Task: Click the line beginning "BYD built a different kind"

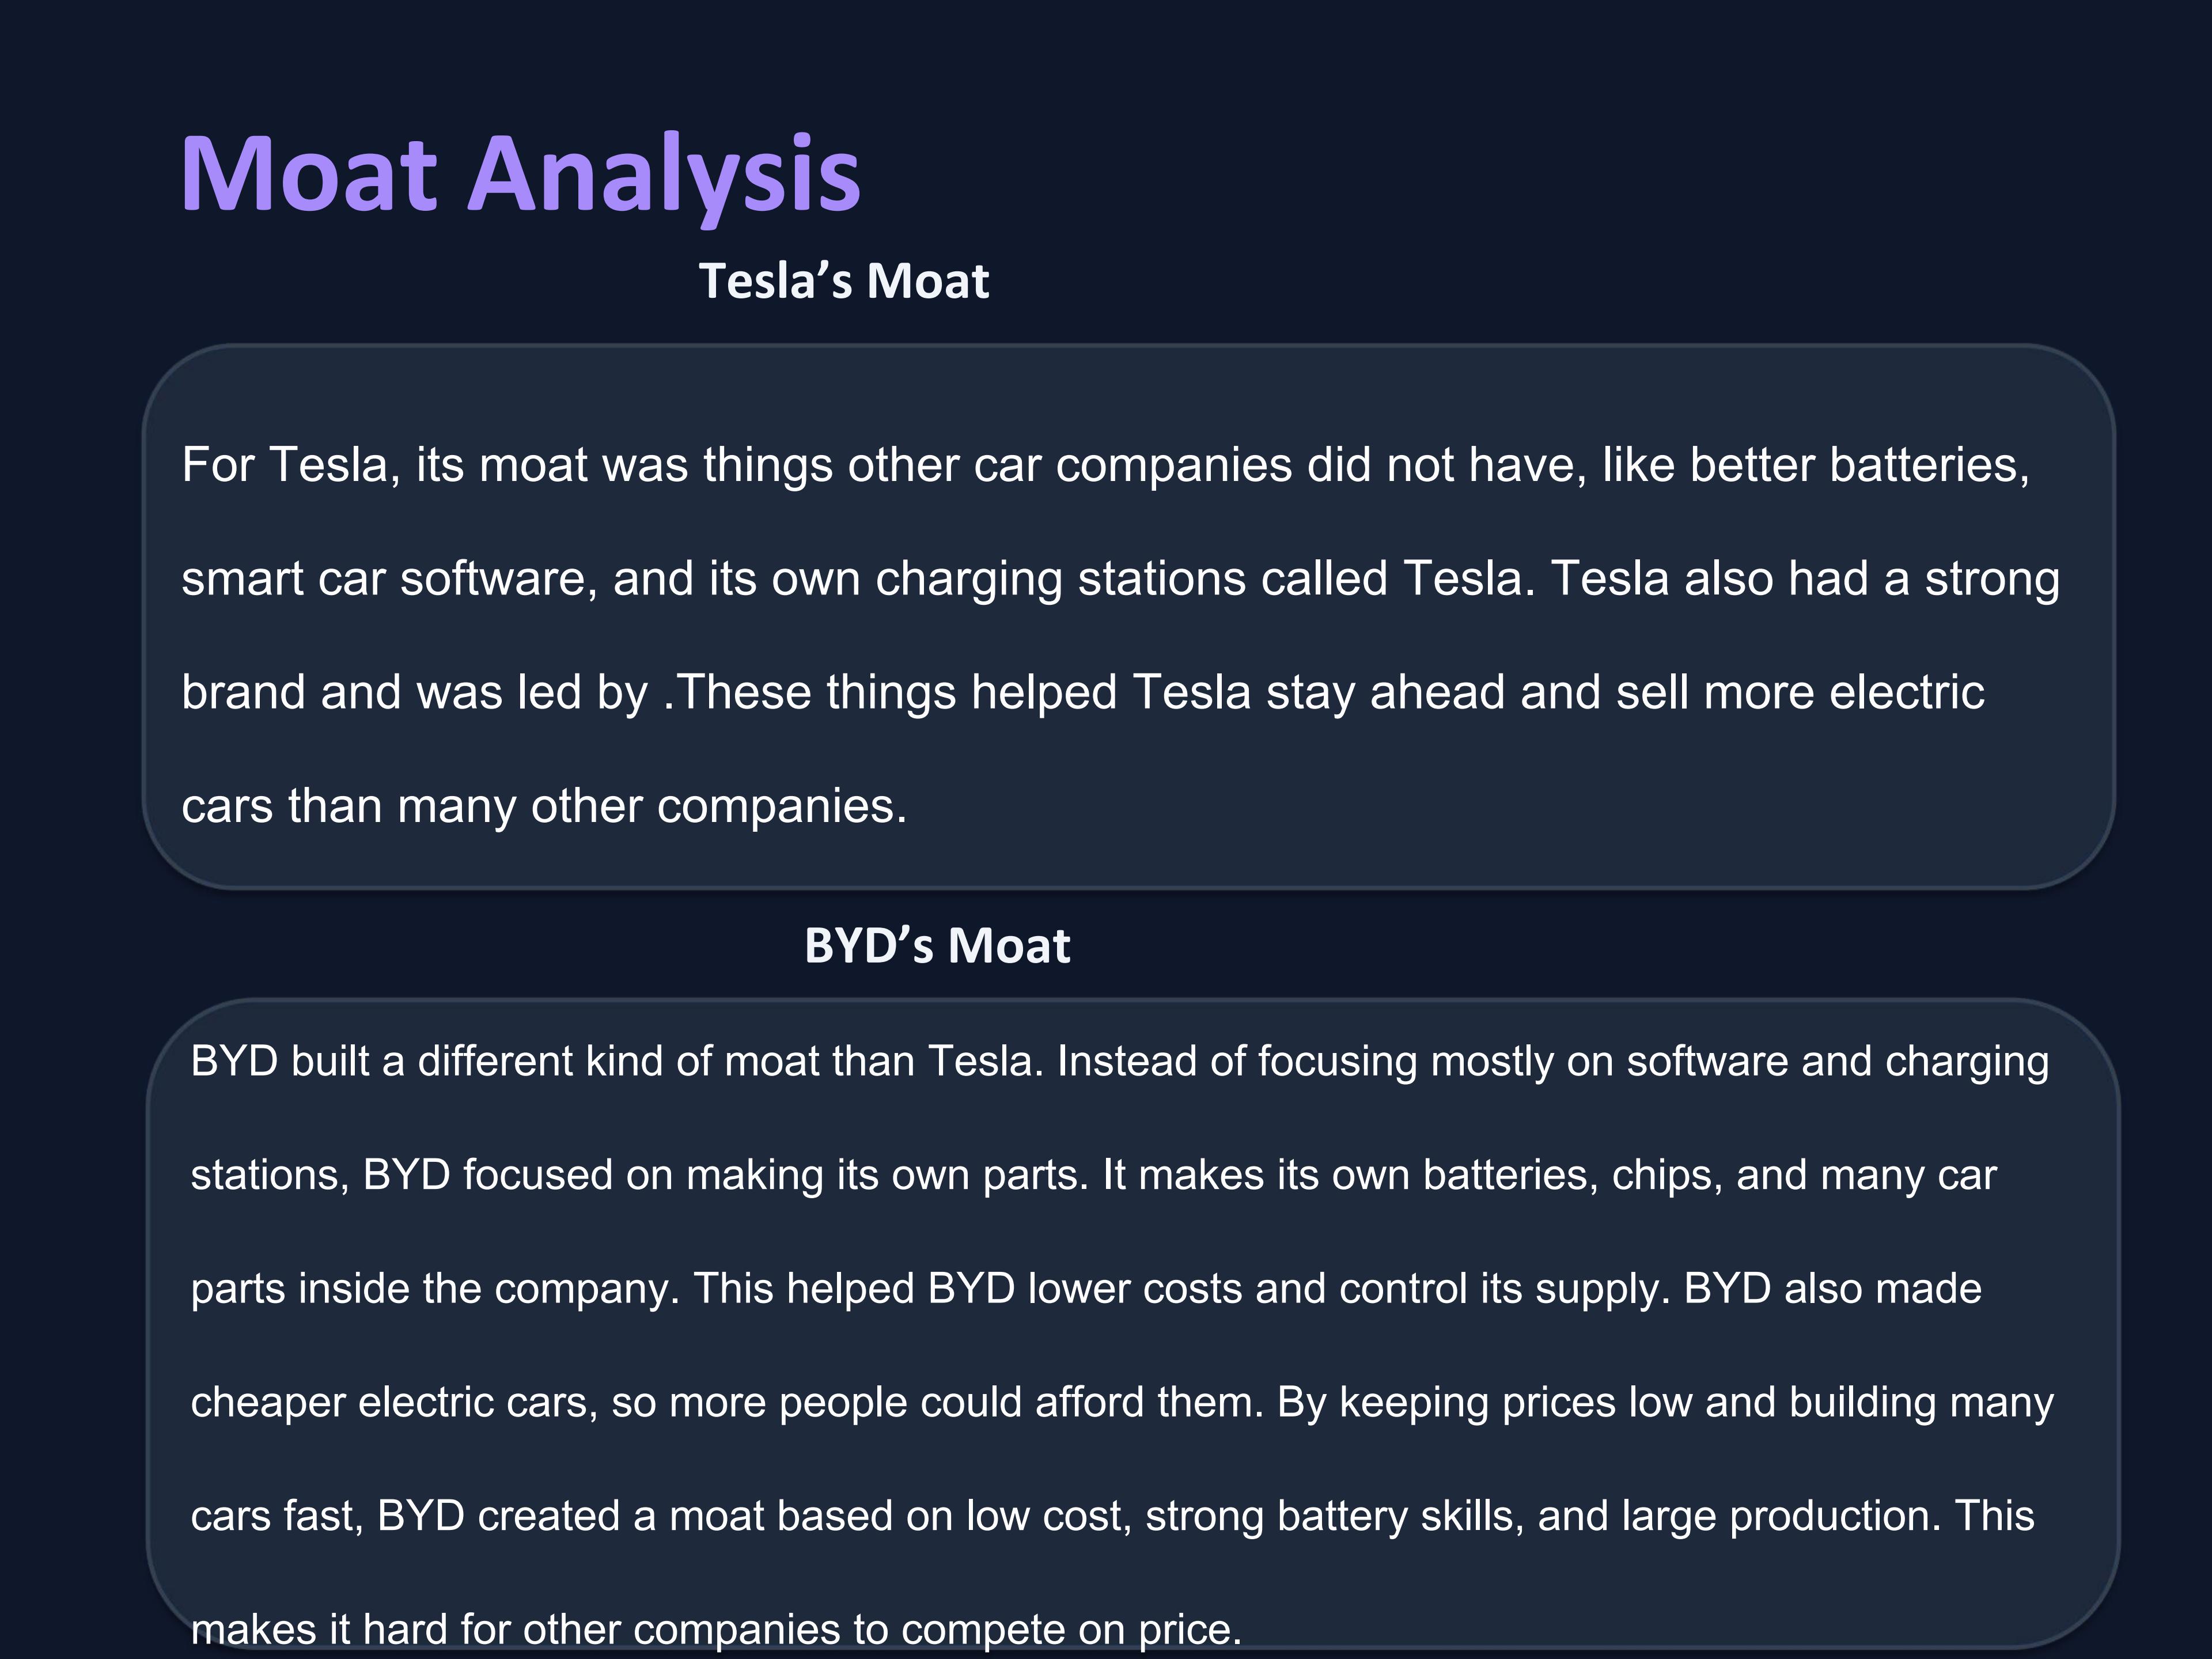Action: point(1119,1062)
